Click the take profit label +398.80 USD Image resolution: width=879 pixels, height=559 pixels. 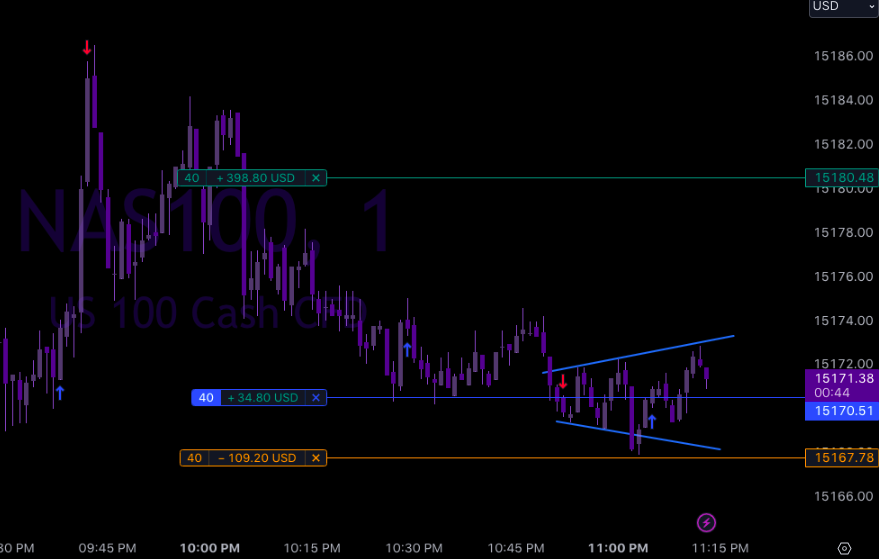[x=256, y=178]
